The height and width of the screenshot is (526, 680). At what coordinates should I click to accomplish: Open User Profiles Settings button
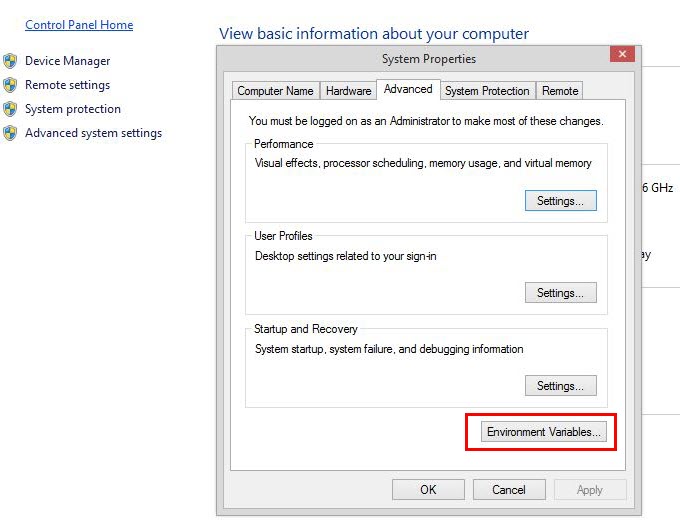tap(560, 293)
